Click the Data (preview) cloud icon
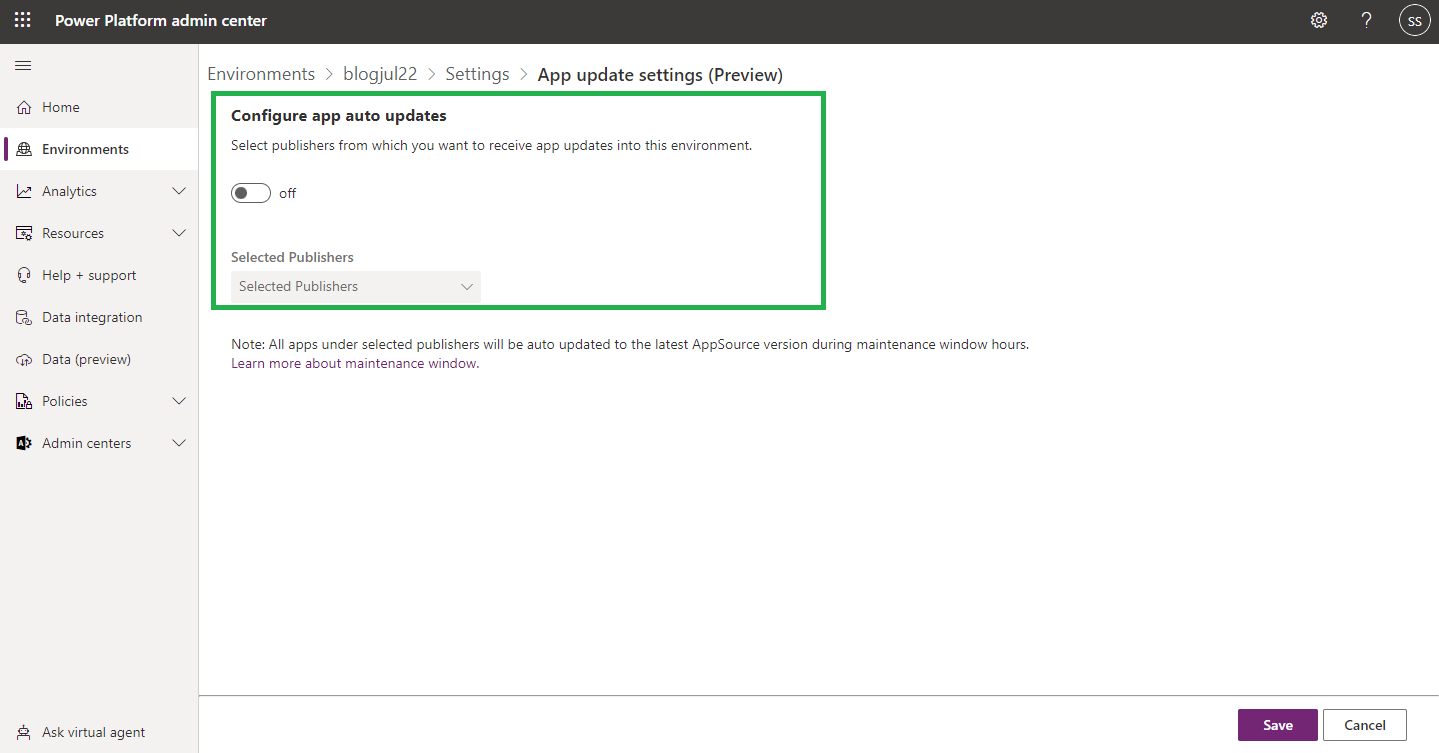This screenshot has height=753, width=1439. (x=24, y=359)
